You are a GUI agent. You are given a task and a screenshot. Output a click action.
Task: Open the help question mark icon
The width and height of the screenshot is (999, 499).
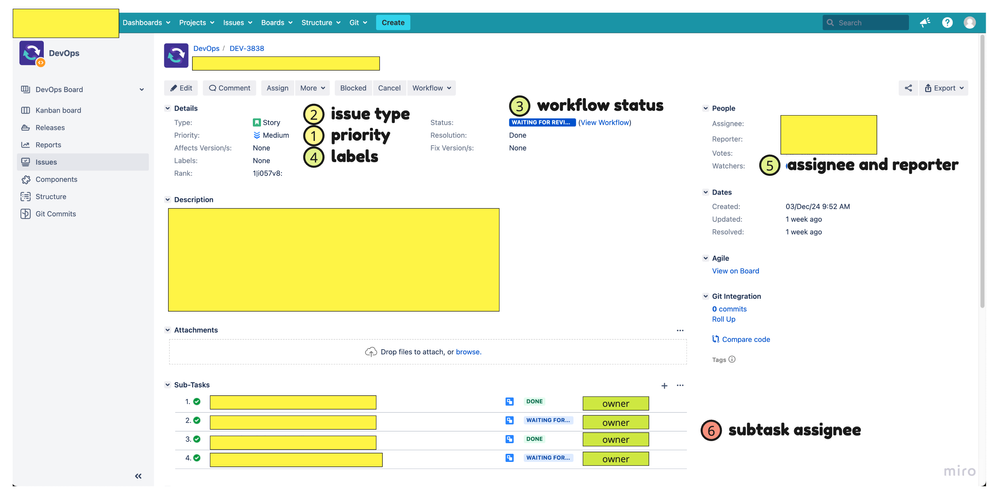(x=947, y=22)
